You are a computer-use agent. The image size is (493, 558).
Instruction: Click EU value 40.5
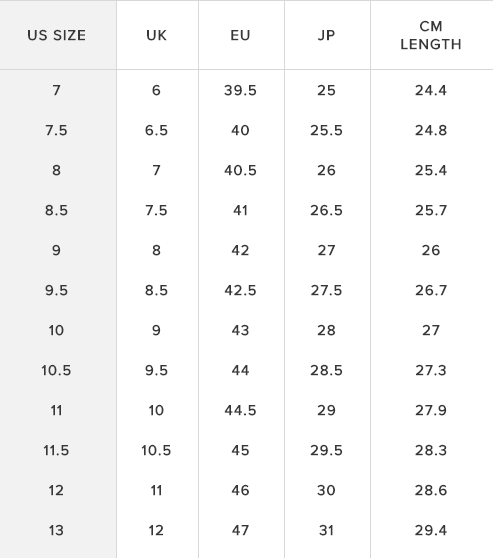[x=240, y=170]
